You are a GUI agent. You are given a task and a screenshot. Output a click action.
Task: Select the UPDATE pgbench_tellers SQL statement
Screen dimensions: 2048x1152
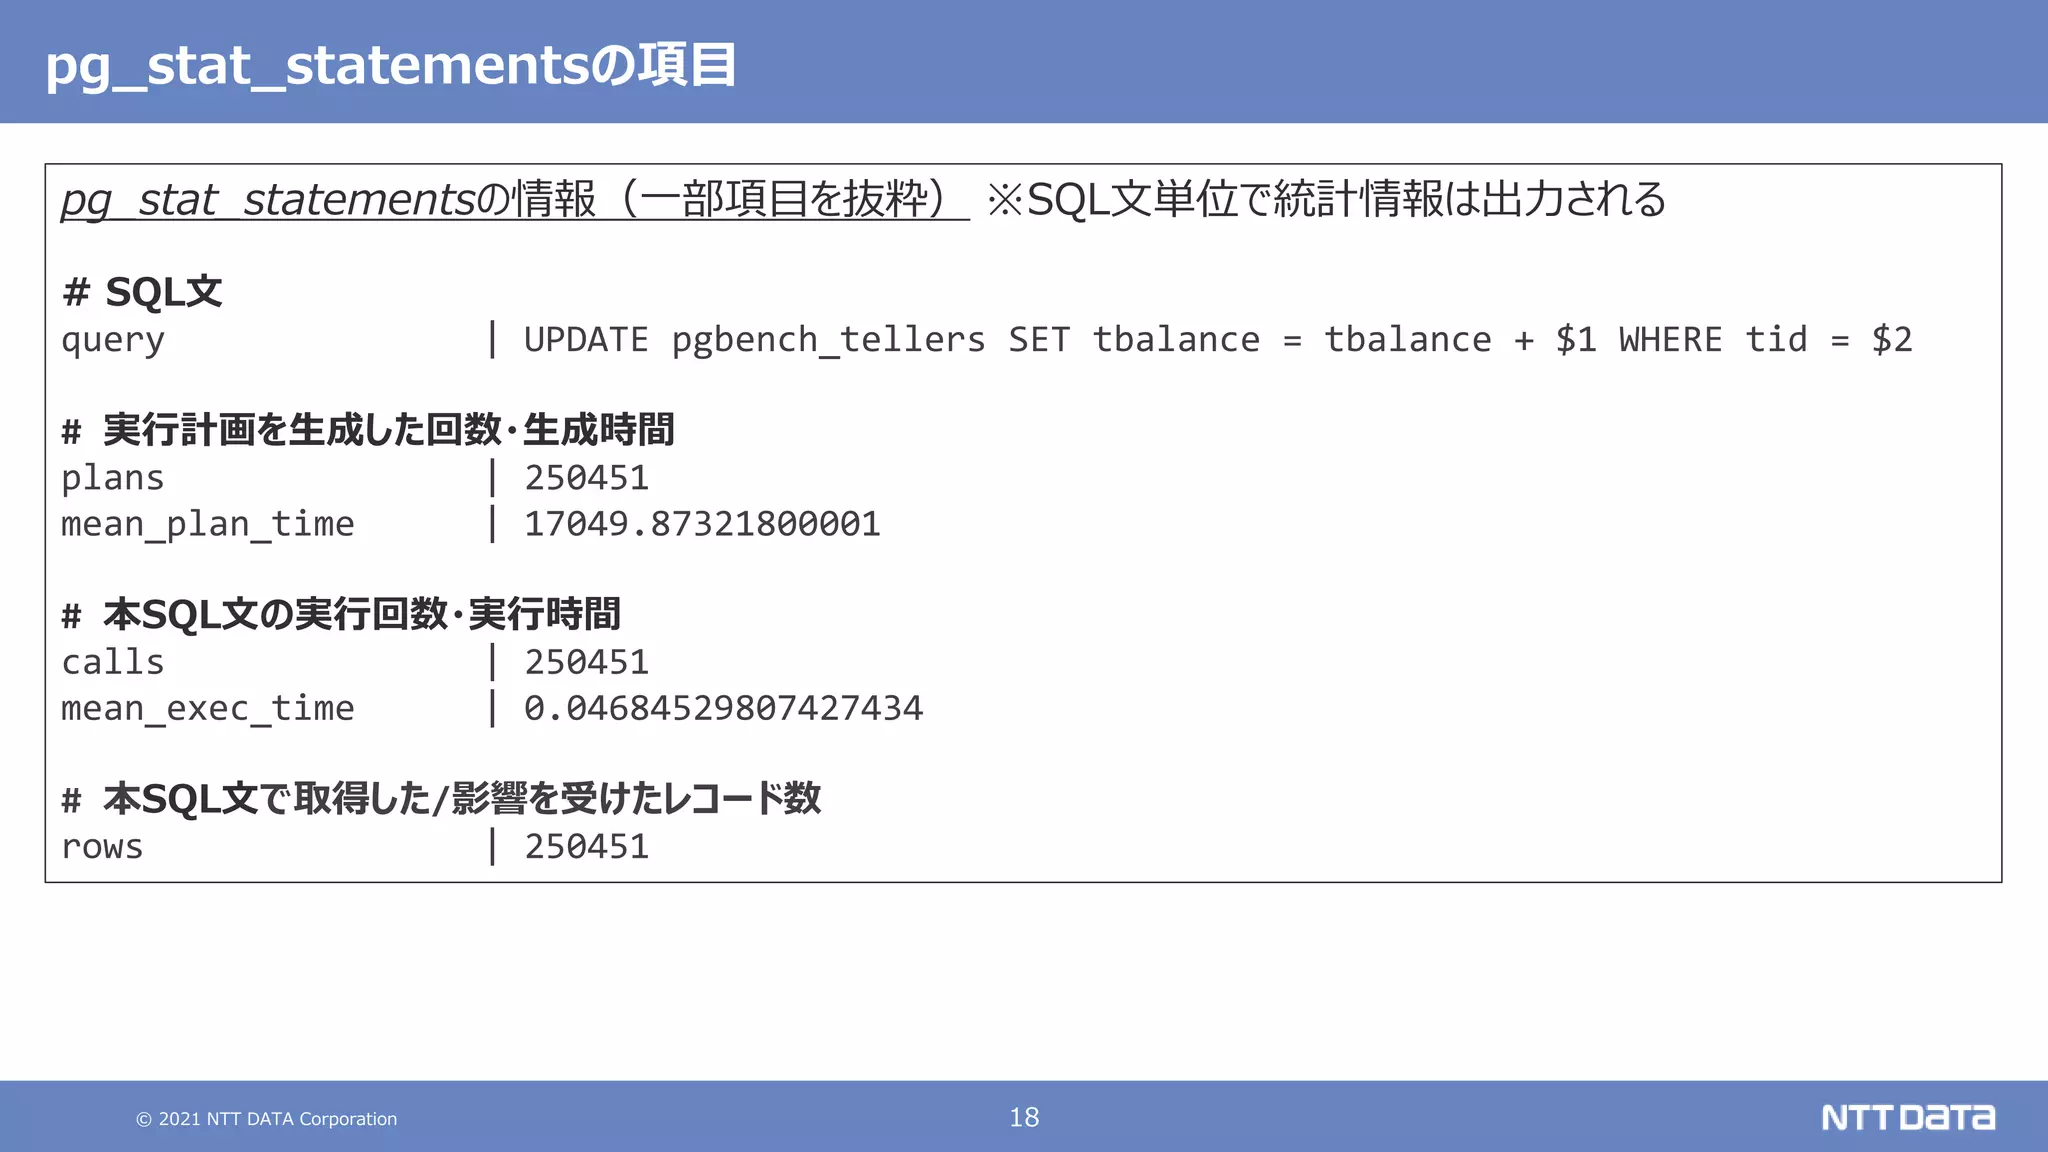(x=1218, y=340)
